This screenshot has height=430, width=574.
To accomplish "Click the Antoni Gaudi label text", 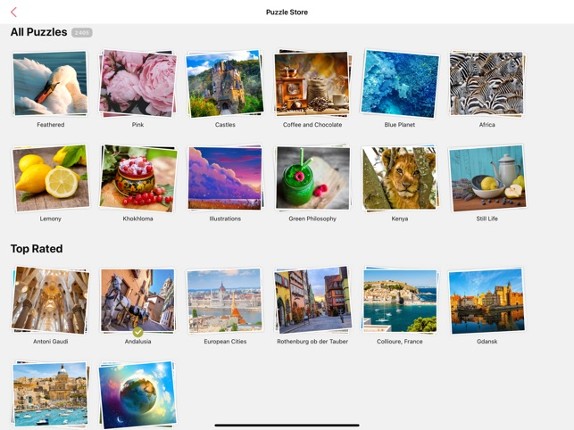I will tap(51, 341).
